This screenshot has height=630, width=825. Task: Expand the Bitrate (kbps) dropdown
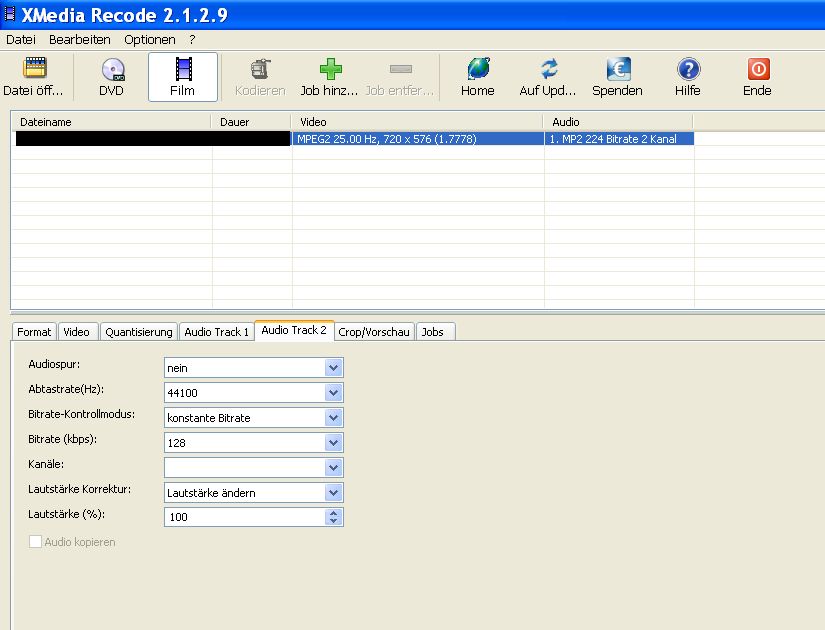[334, 443]
